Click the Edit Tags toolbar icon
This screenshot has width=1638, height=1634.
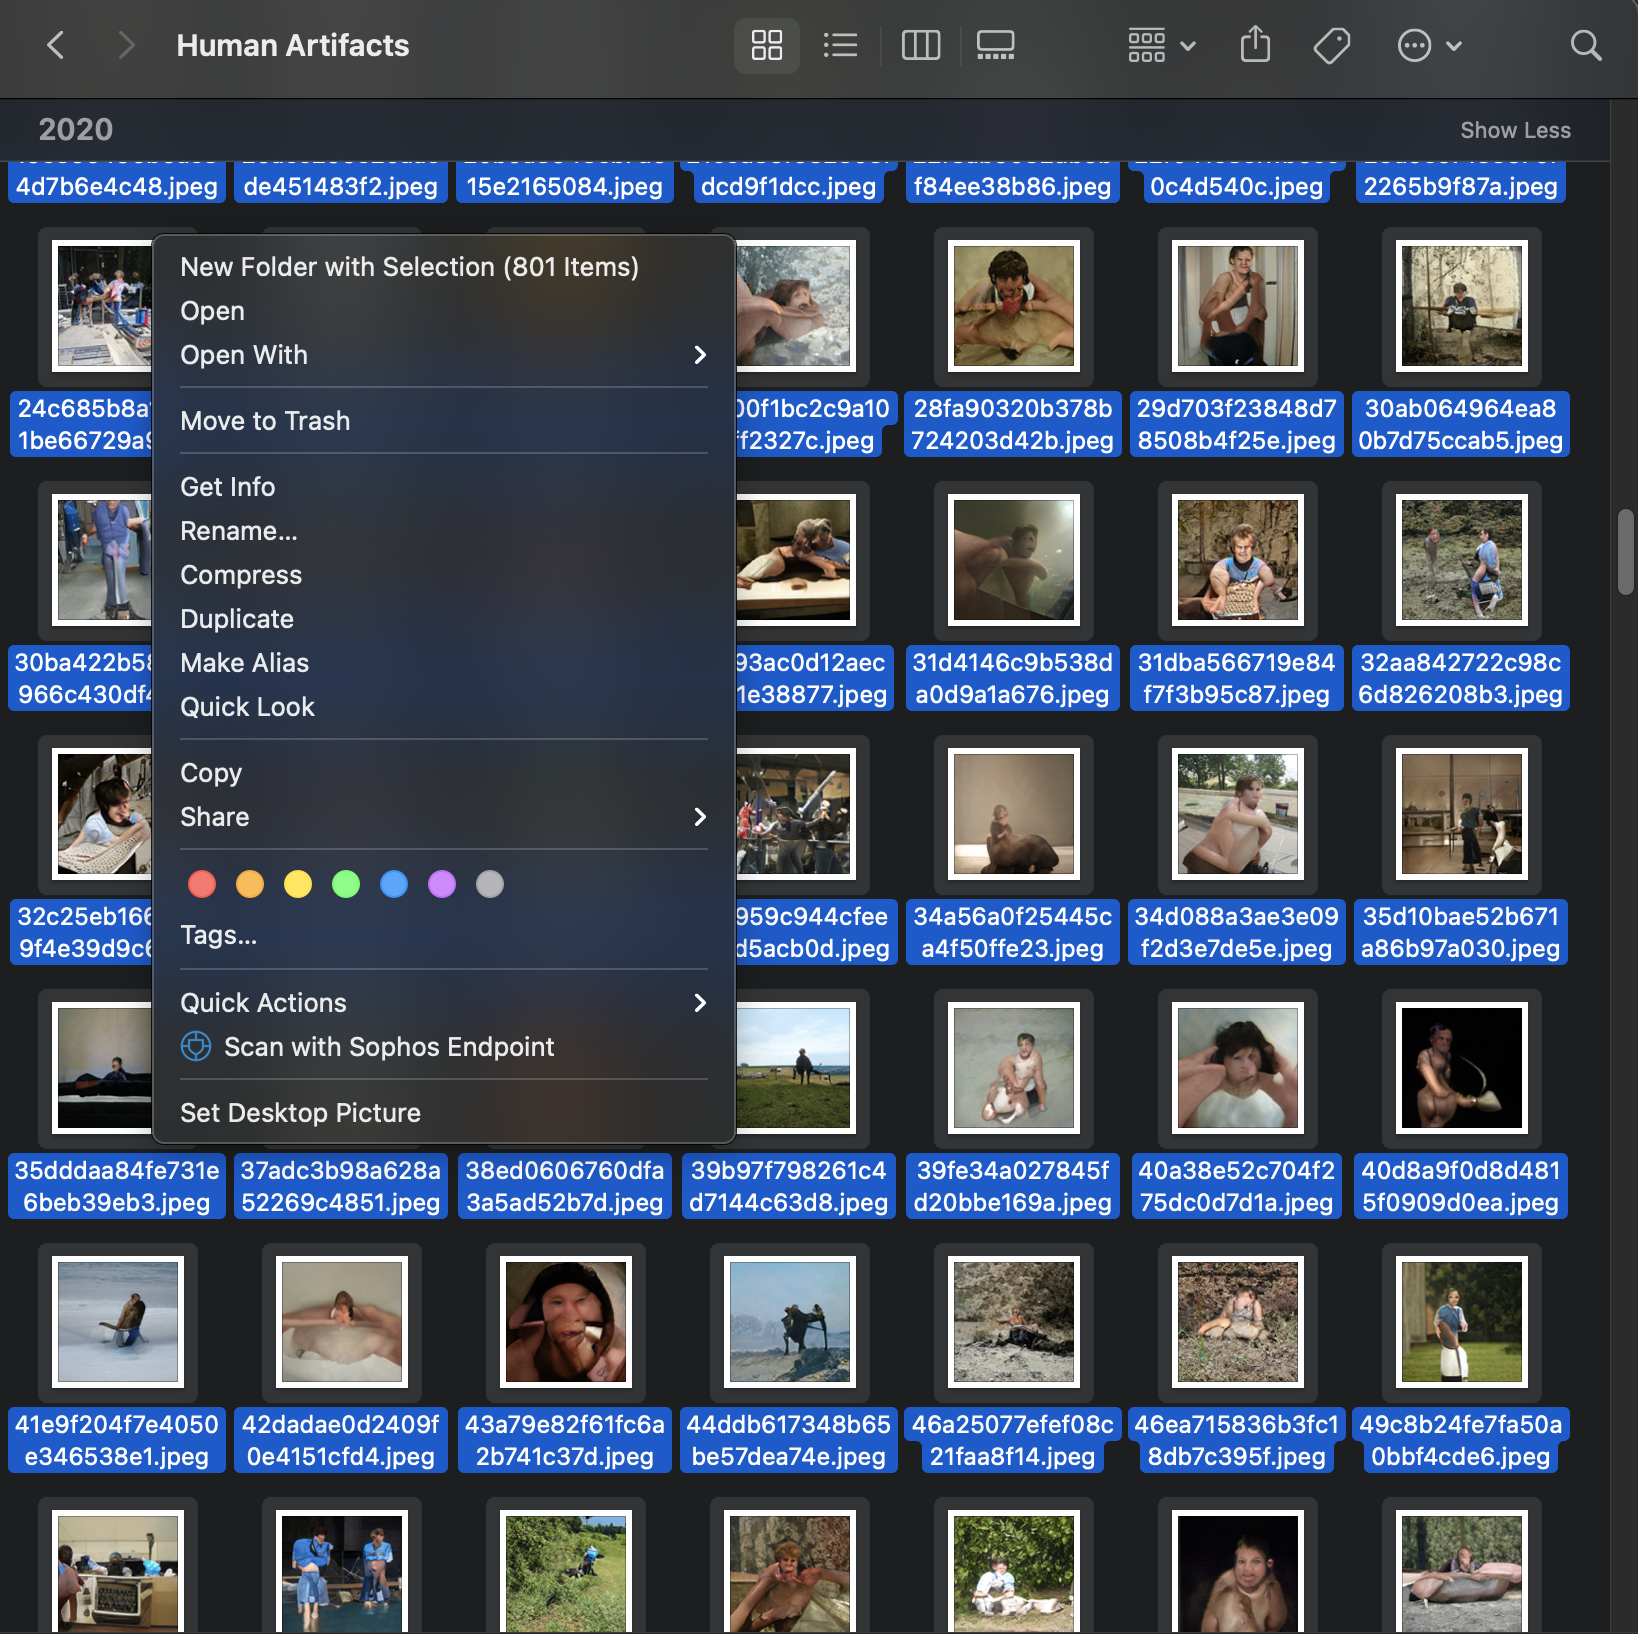click(1331, 45)
